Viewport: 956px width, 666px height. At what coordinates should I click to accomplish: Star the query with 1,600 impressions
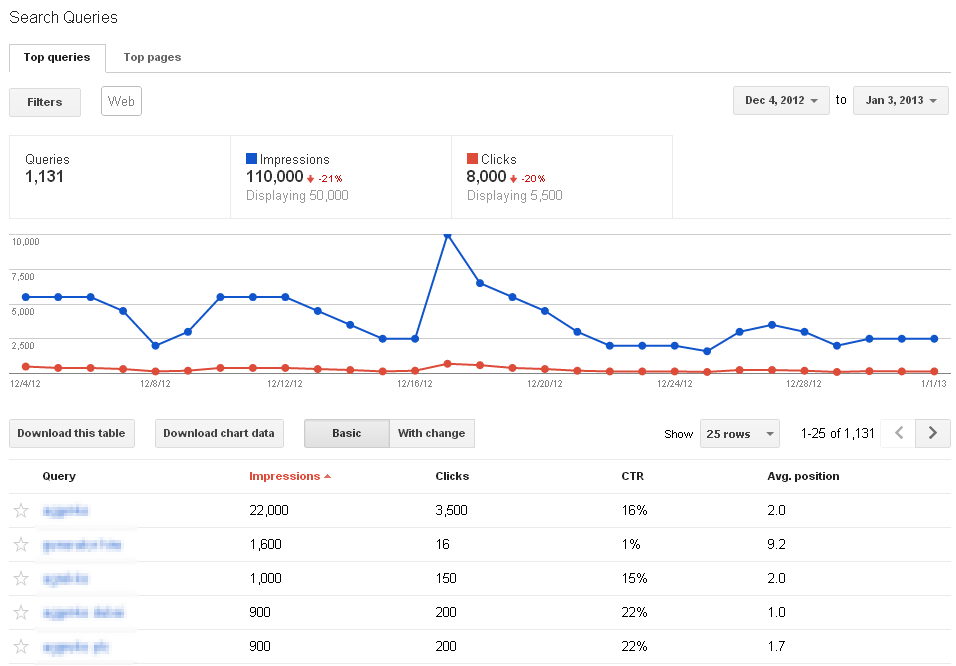coord(20,544)
